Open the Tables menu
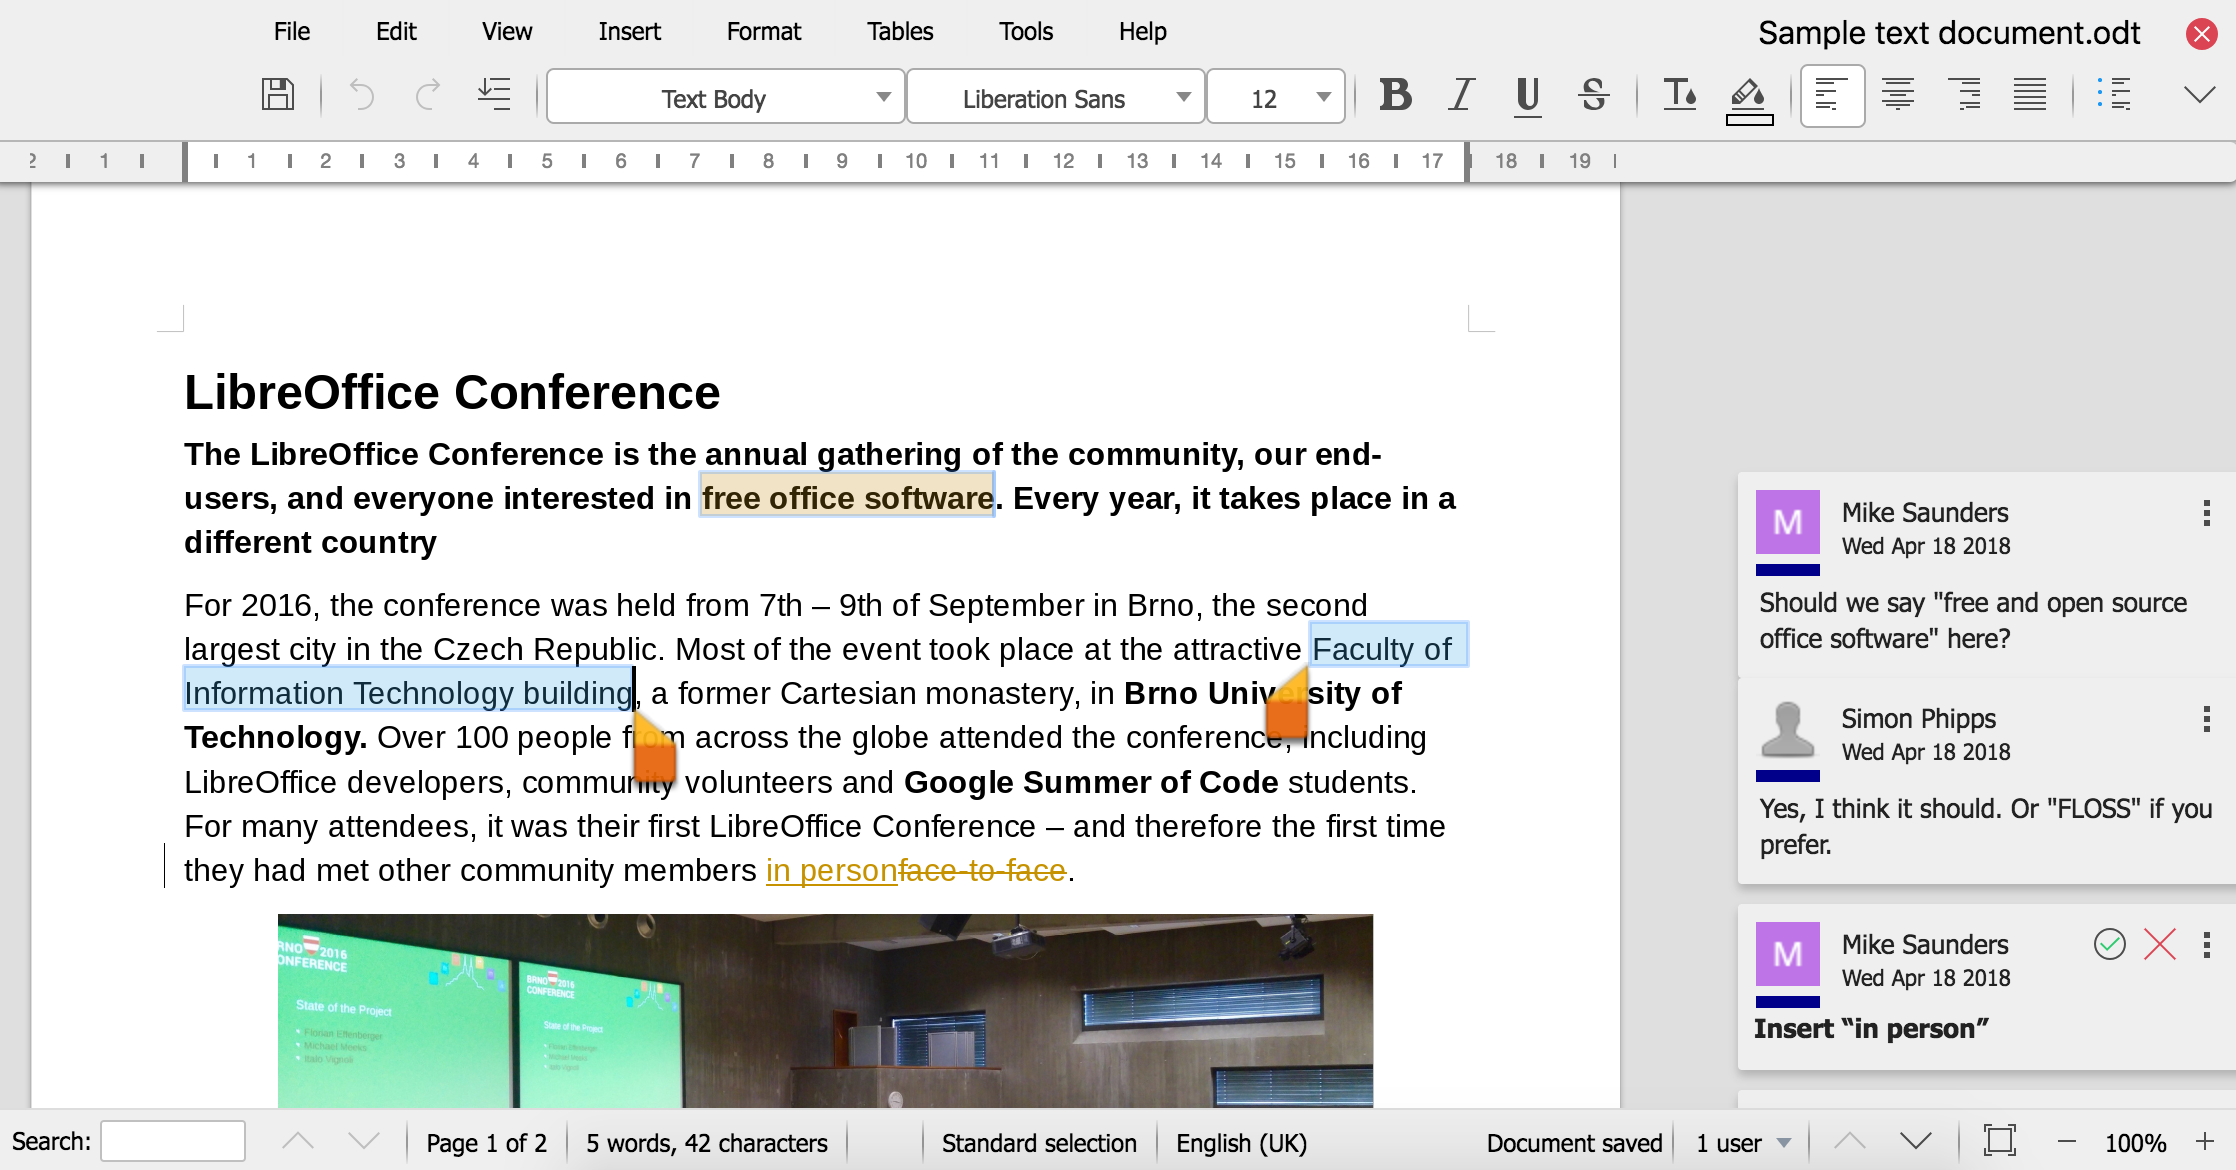The width and height of the screenshot is (2236, 1170). tap(901, 33)
